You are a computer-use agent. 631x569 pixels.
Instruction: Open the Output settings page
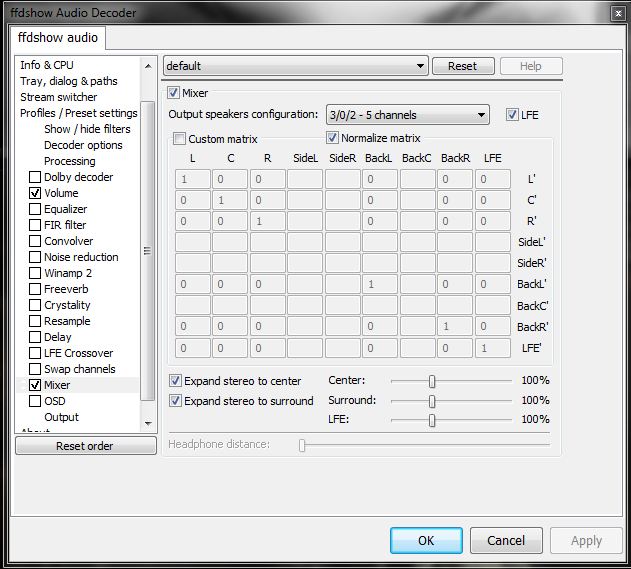62,417
